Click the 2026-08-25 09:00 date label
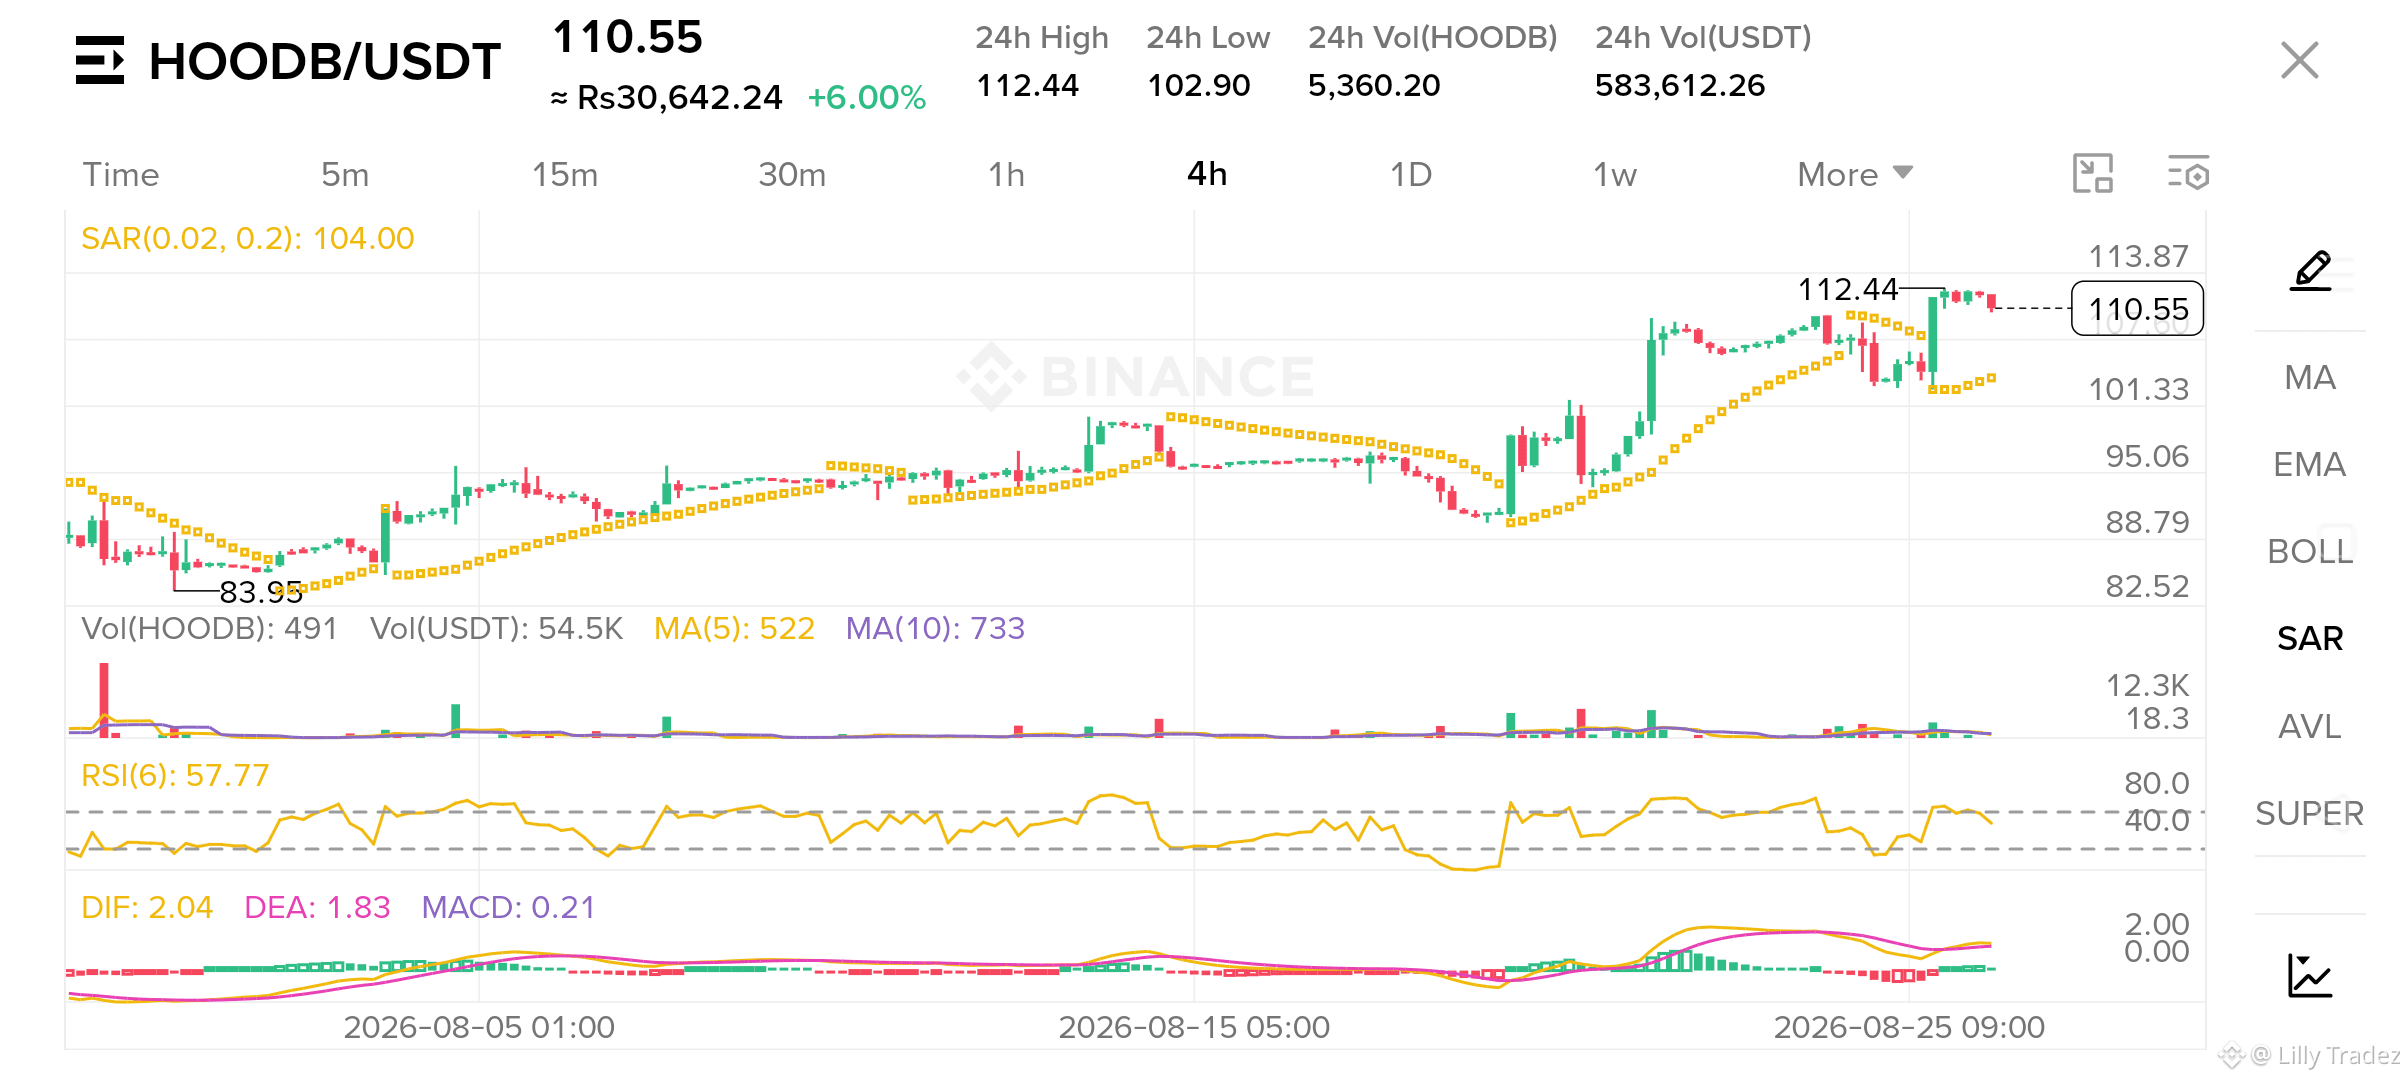The height and width of the screenshot is (1080, 2408). [1909, 1027]
